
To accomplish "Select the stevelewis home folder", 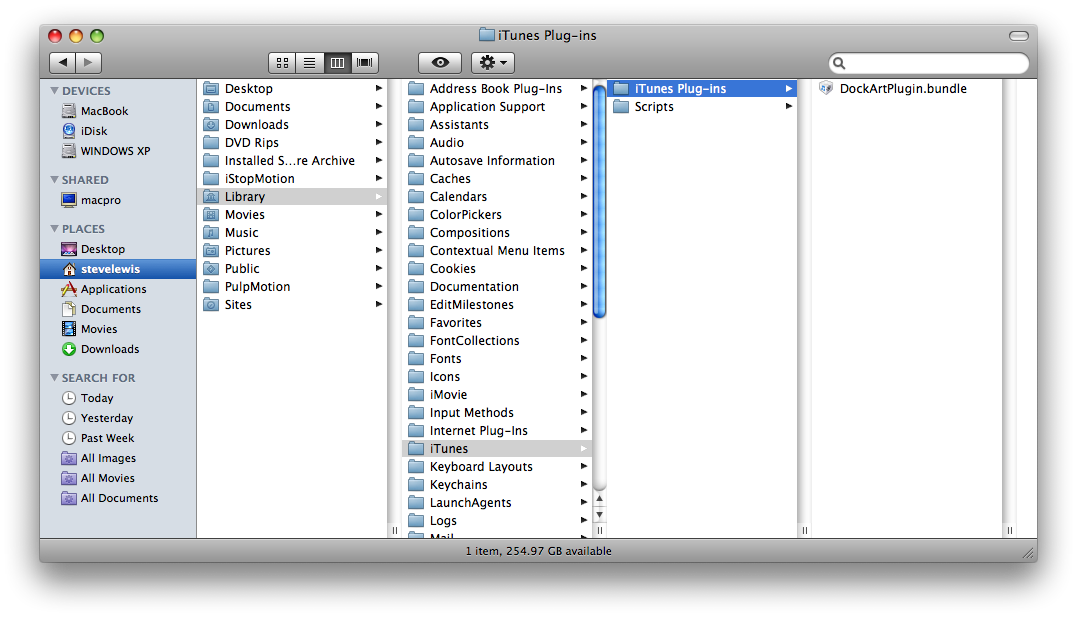I will click(117, 269).
